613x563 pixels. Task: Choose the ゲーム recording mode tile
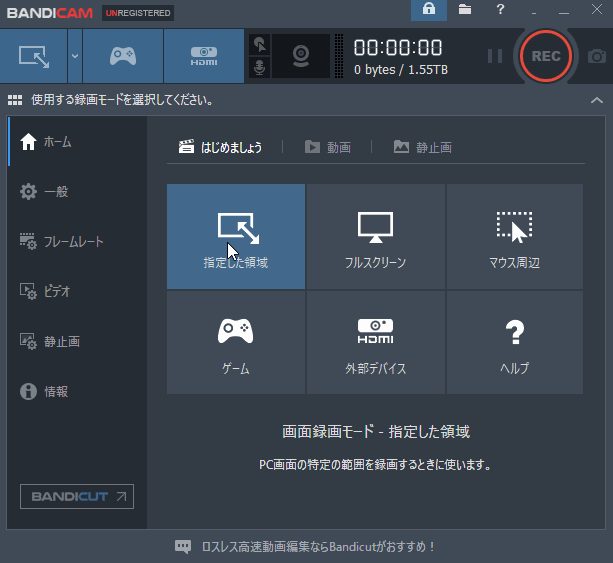pyautogui.click(x=236, y=342)
